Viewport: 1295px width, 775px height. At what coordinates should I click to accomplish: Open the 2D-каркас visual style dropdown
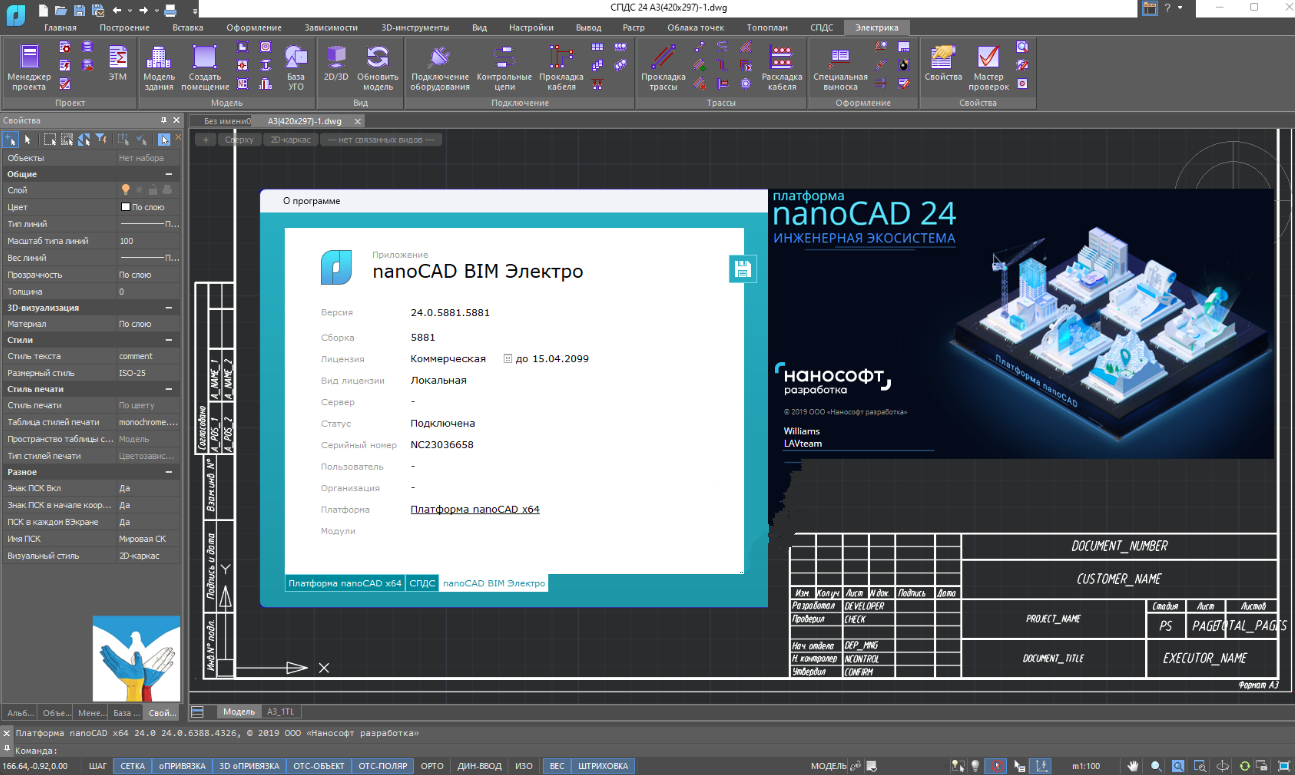(x=289, y=140)
